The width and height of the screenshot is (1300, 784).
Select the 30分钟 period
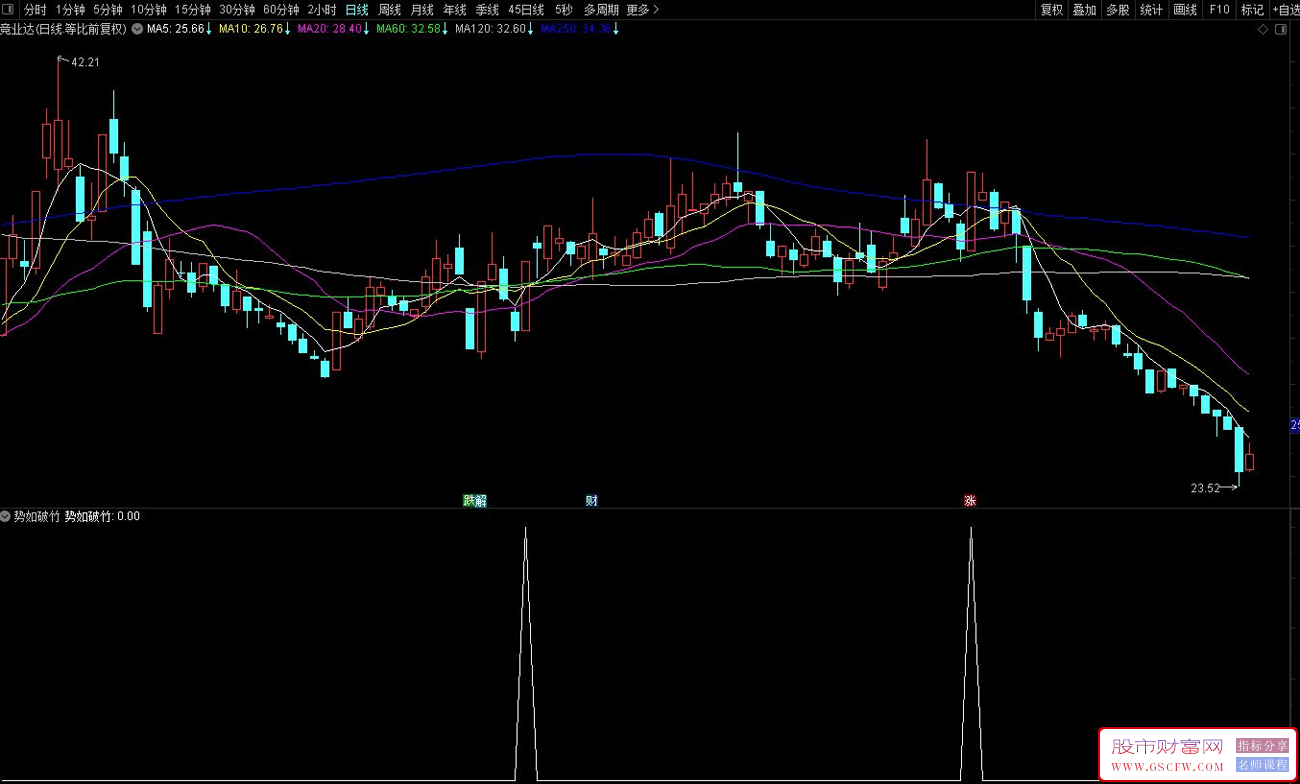237,9
